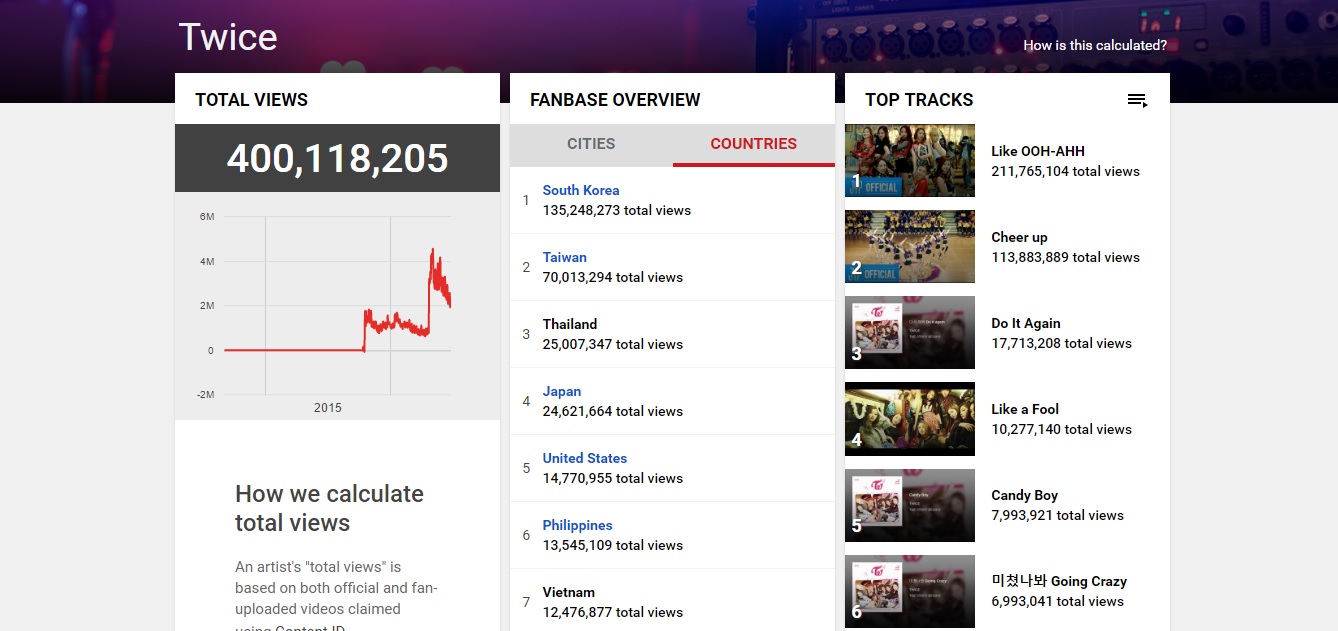Click the Vietnam country name
The height and width of the screenshot is (631, 1338).
pos(569,592)
